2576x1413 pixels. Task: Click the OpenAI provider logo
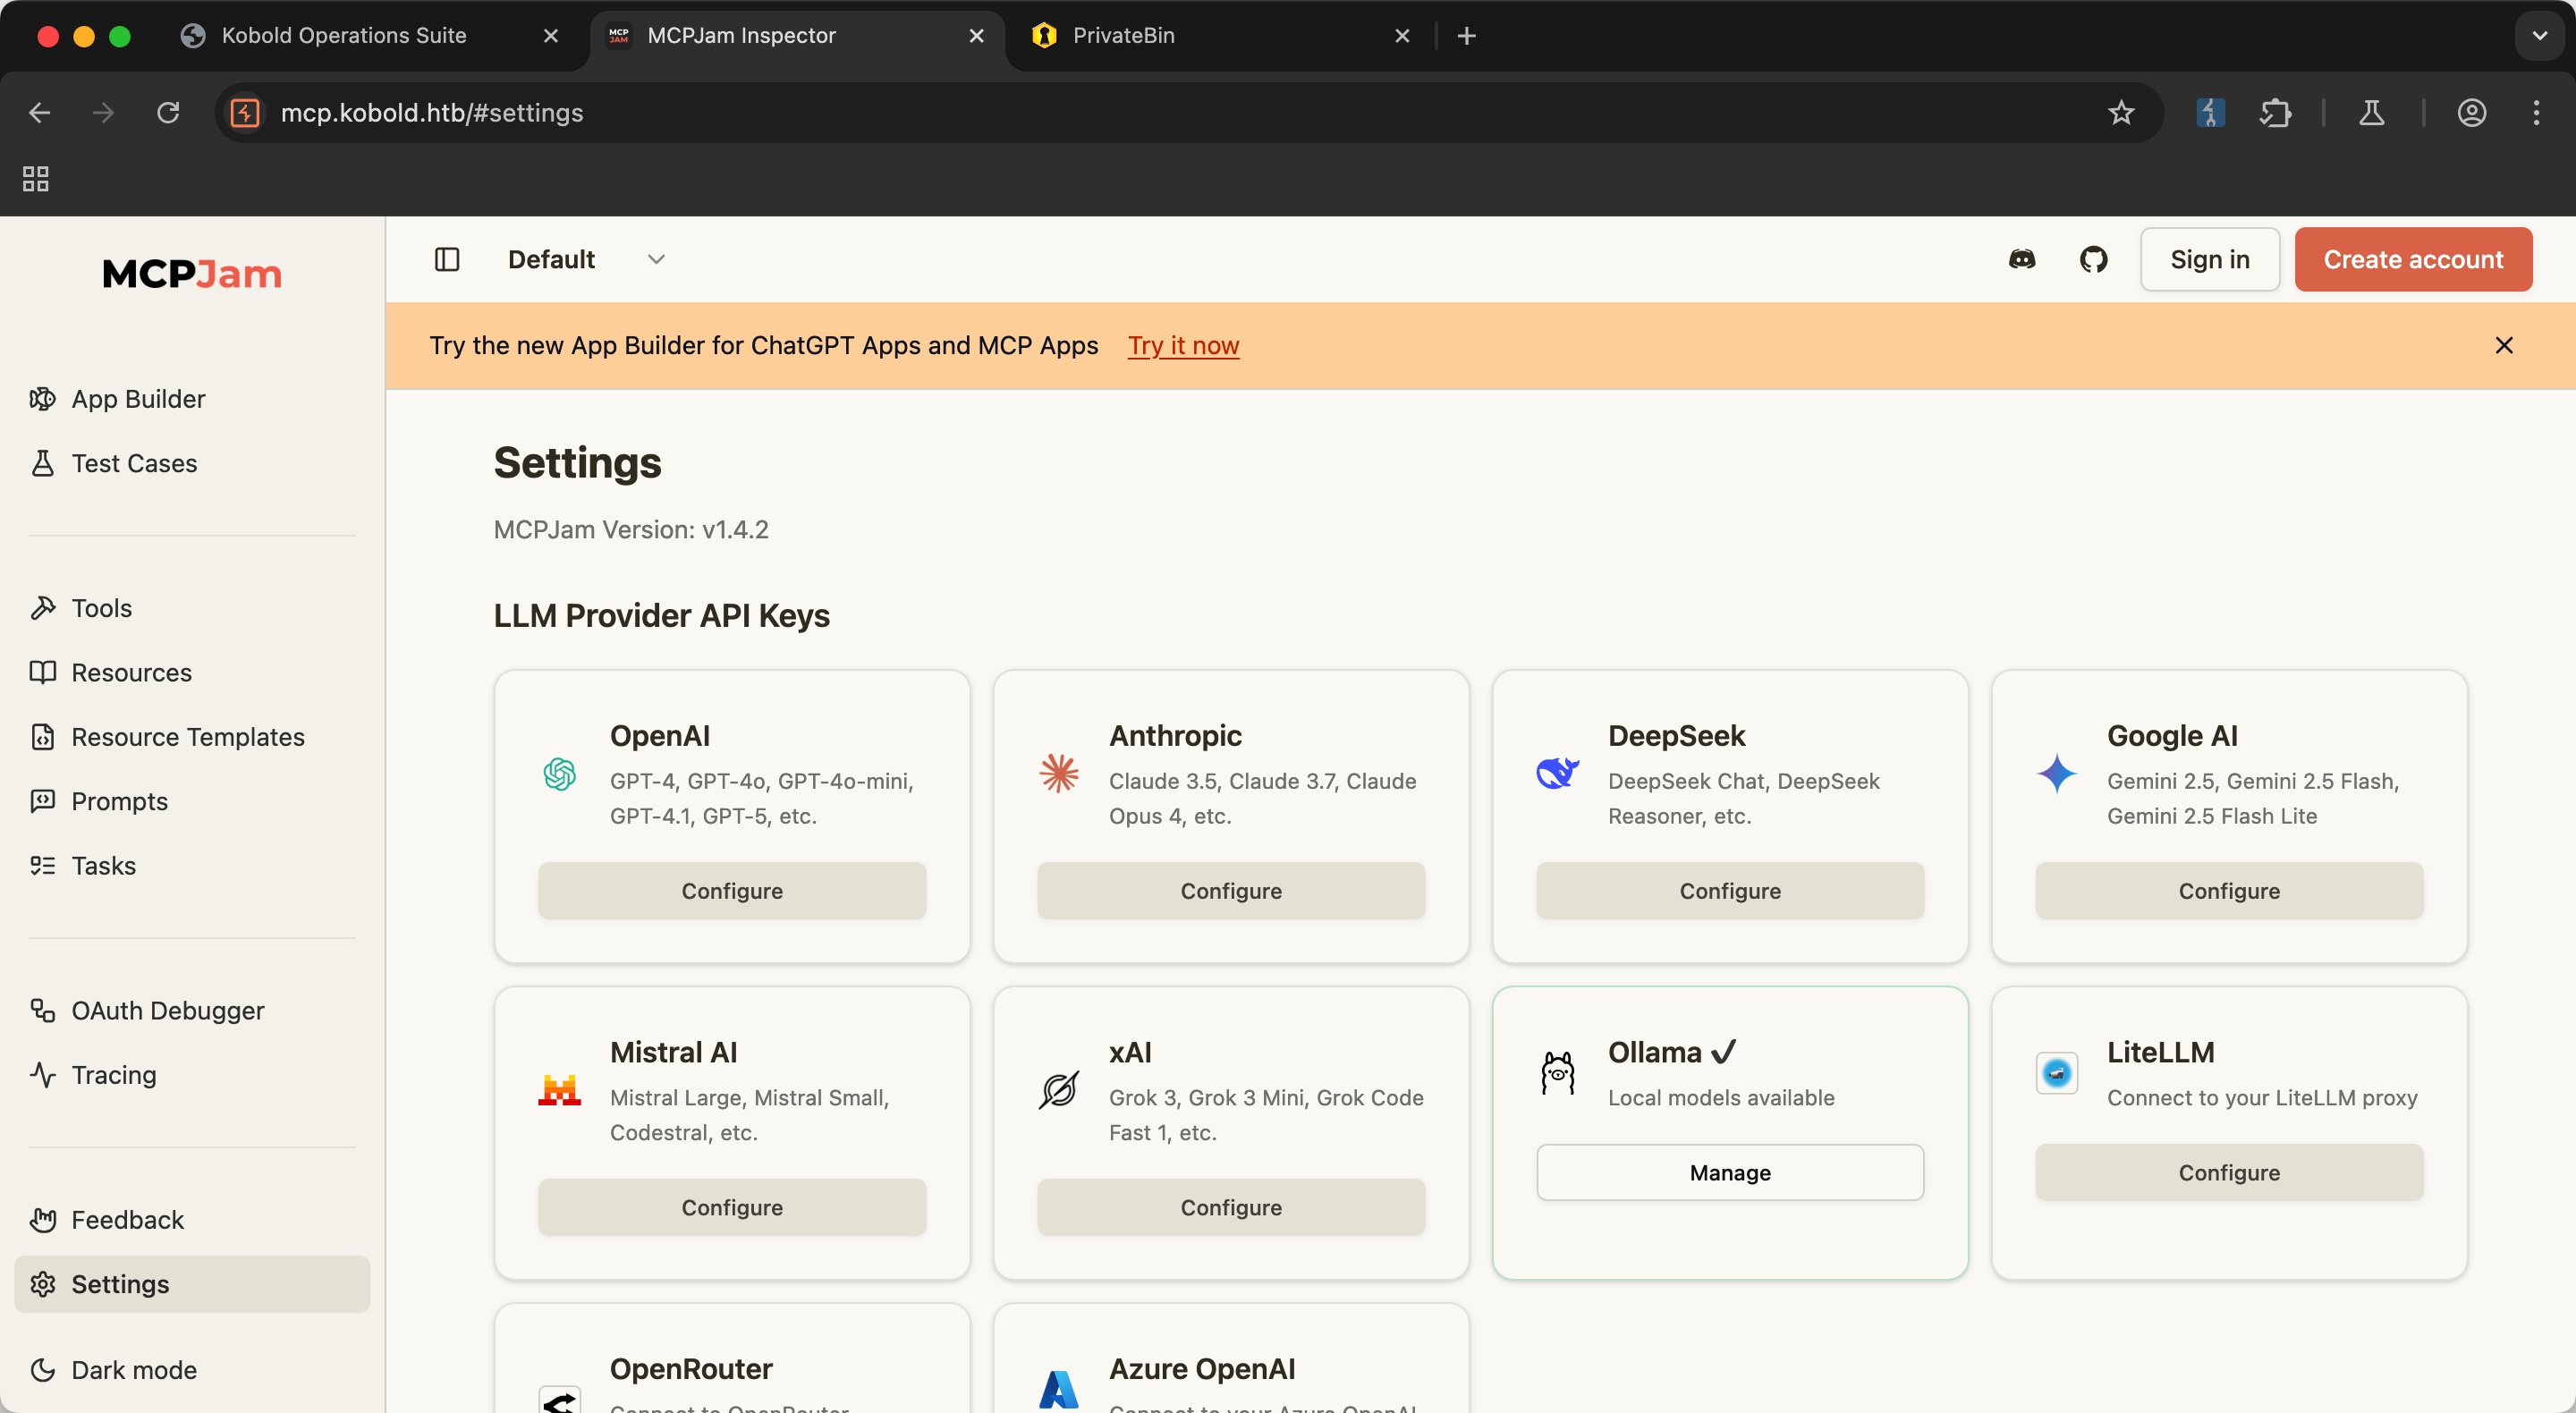(x=560, y=774)
